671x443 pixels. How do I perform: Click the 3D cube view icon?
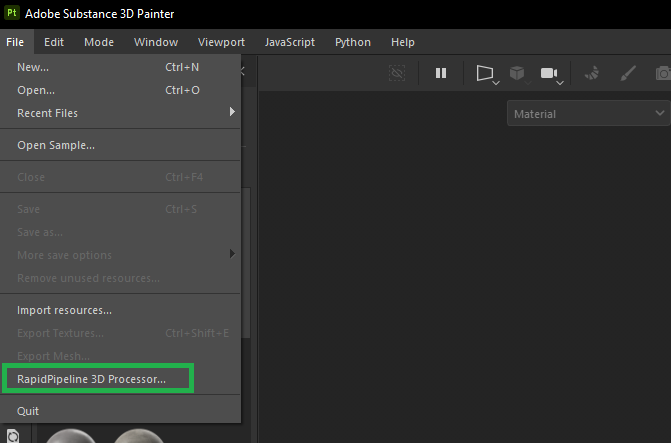pyautogui.click(x=517, y=74)
